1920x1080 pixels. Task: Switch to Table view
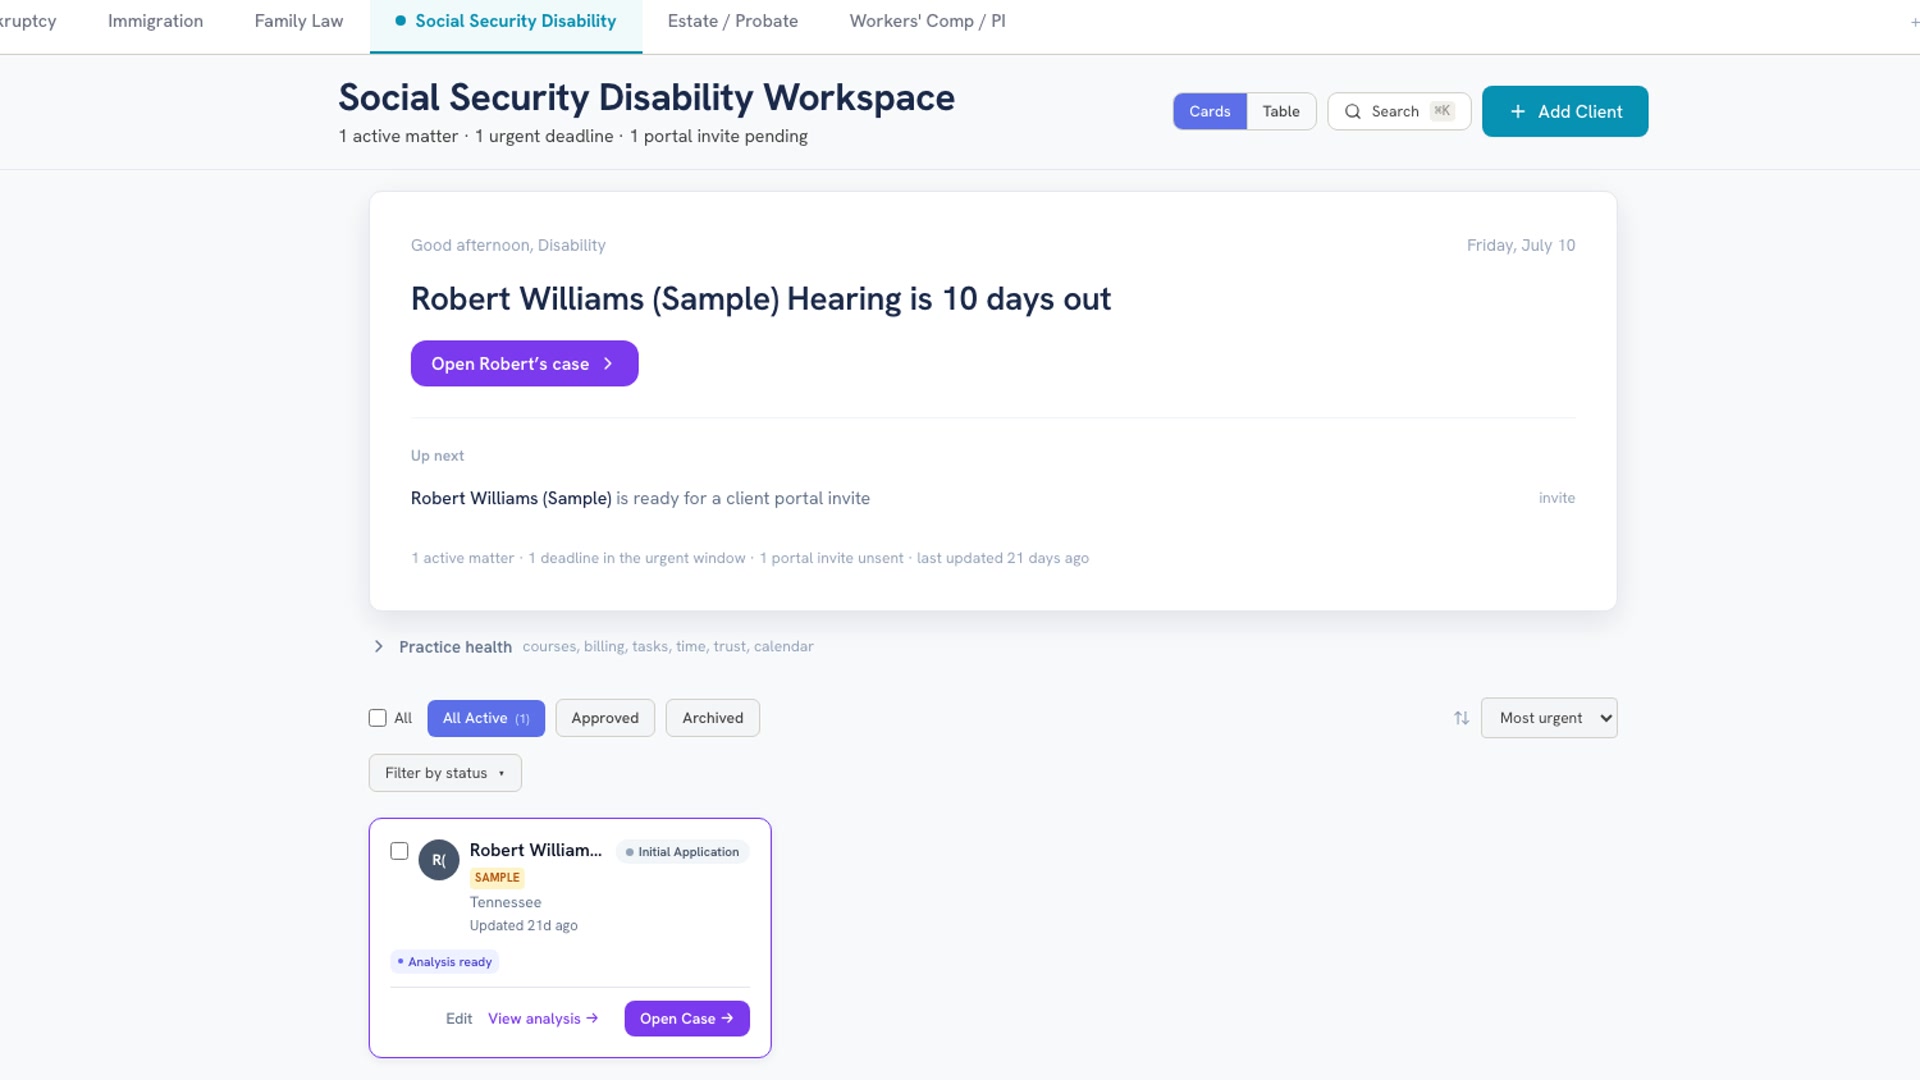point(1280,111)
